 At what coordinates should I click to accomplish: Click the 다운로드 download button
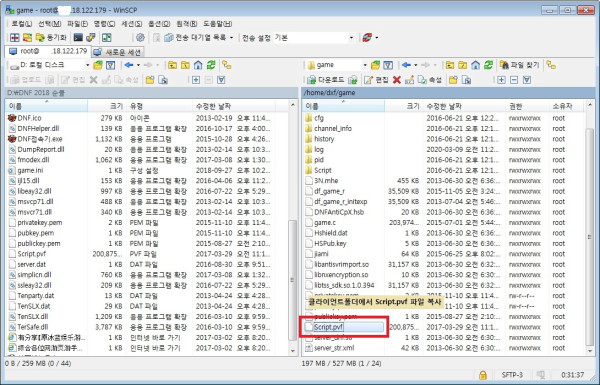326,80
